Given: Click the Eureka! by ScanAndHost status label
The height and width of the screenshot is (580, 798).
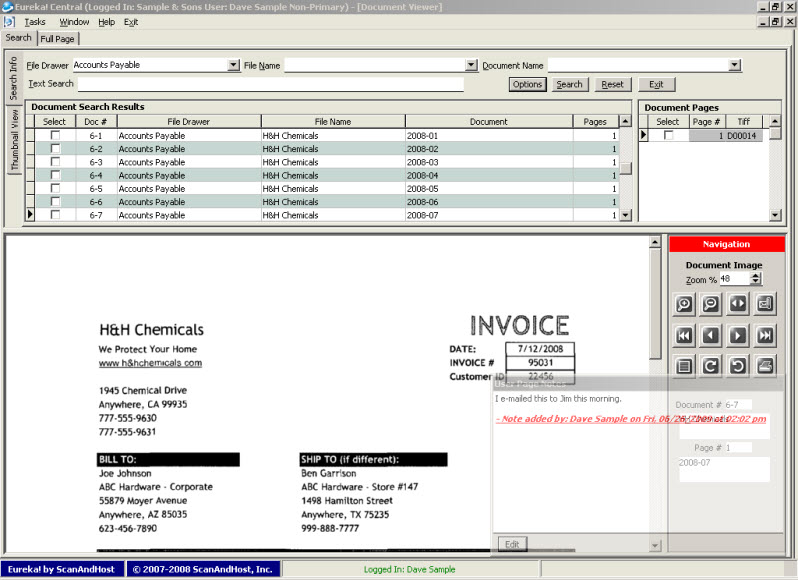Looking at the screenshot, I should tap(62, 569).
